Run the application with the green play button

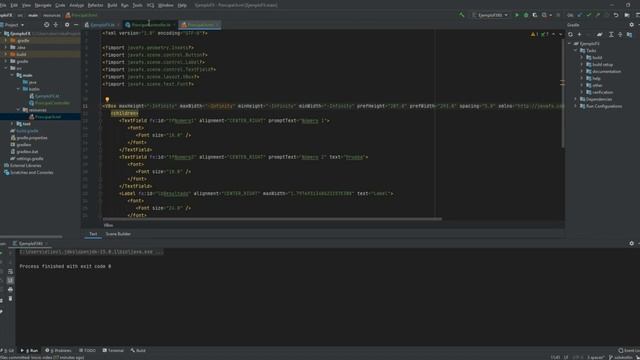[x=517, y=15]
